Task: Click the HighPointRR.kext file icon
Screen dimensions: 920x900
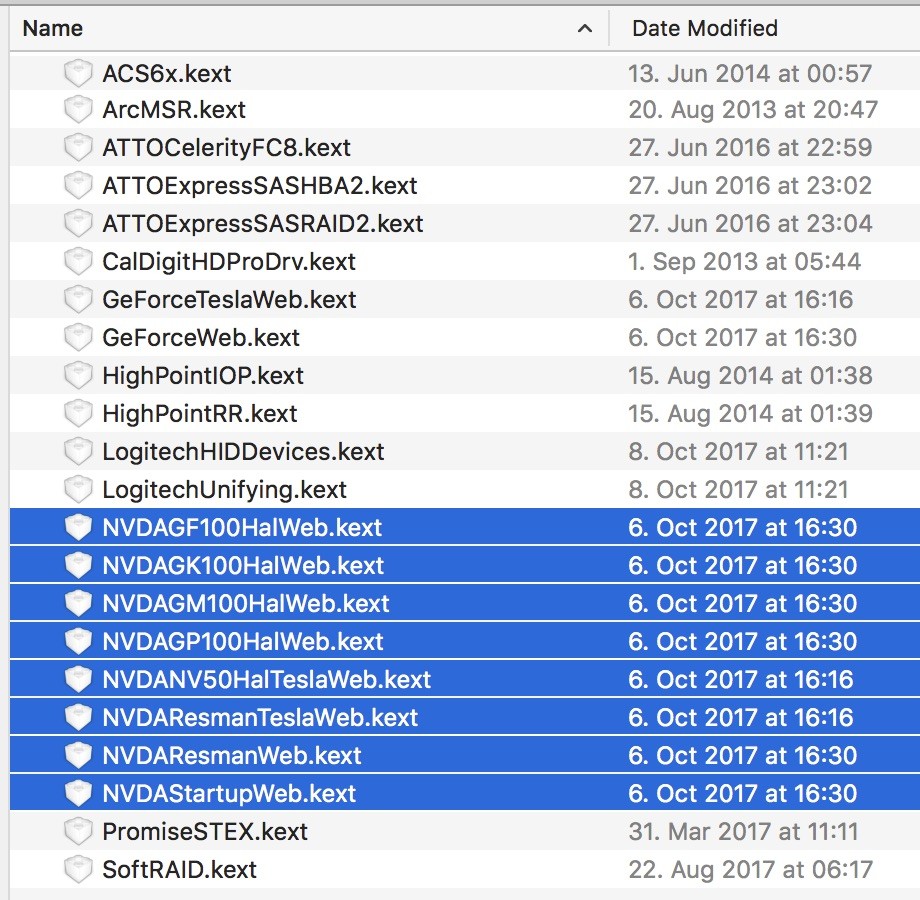Action: click(78, 414)
